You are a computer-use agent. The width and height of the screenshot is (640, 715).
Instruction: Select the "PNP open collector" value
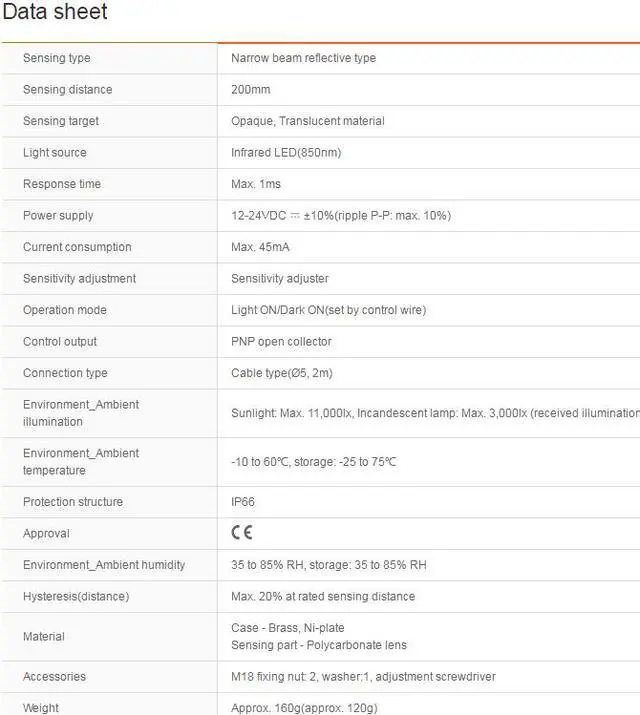pos(281,342)
